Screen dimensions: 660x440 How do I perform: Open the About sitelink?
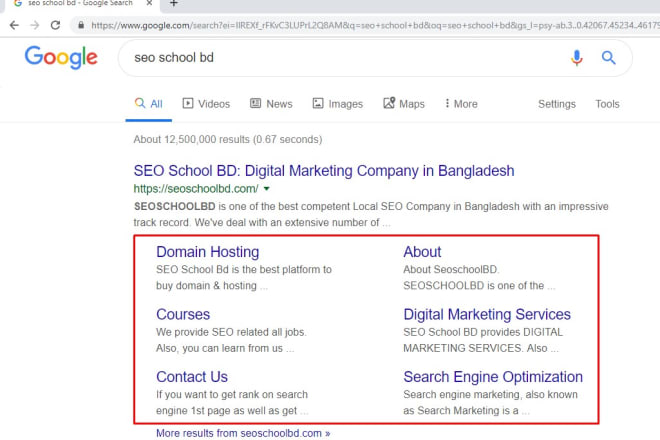point(422,252)
